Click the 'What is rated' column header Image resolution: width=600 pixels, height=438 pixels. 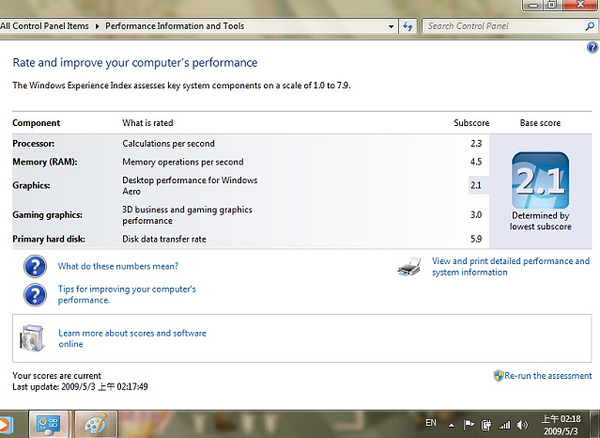(x=148, y=123)
